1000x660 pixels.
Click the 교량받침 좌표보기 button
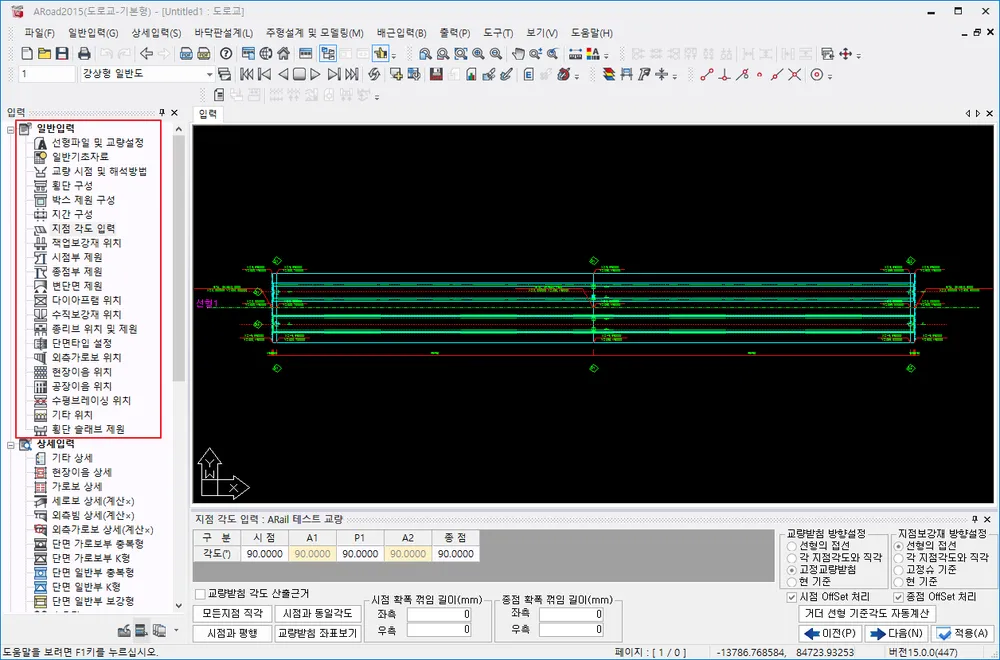(x=318, y=633)
